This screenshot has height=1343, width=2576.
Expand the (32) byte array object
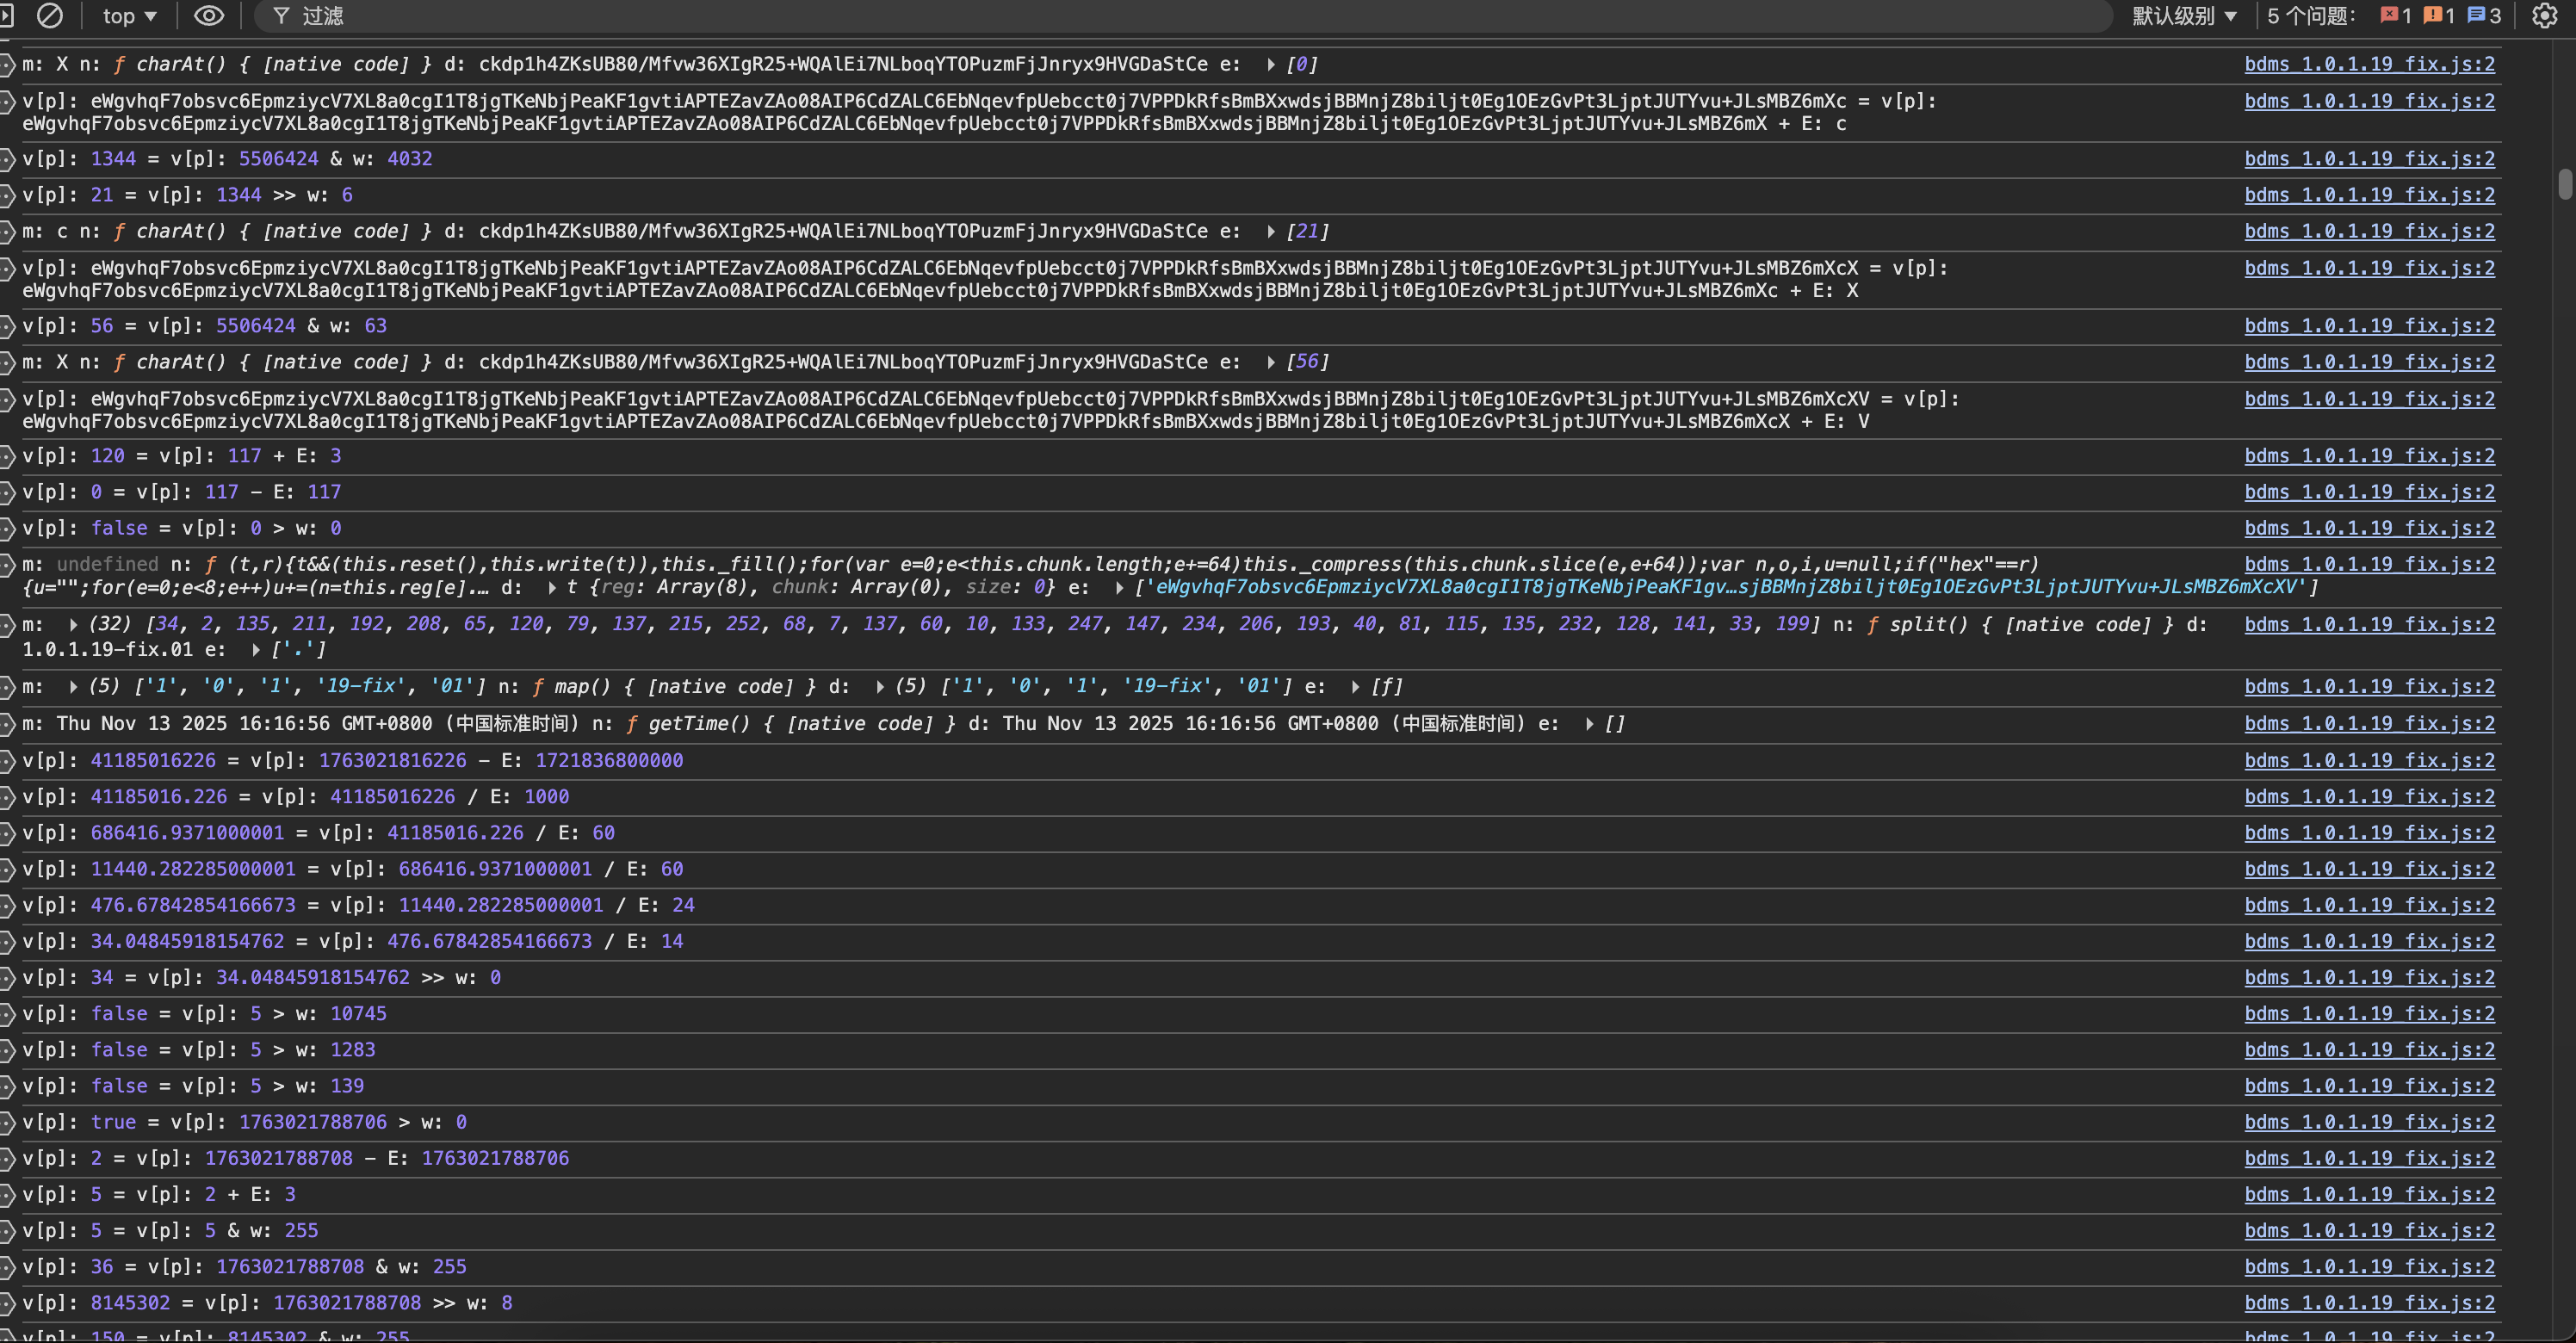[x=74, y=625]
